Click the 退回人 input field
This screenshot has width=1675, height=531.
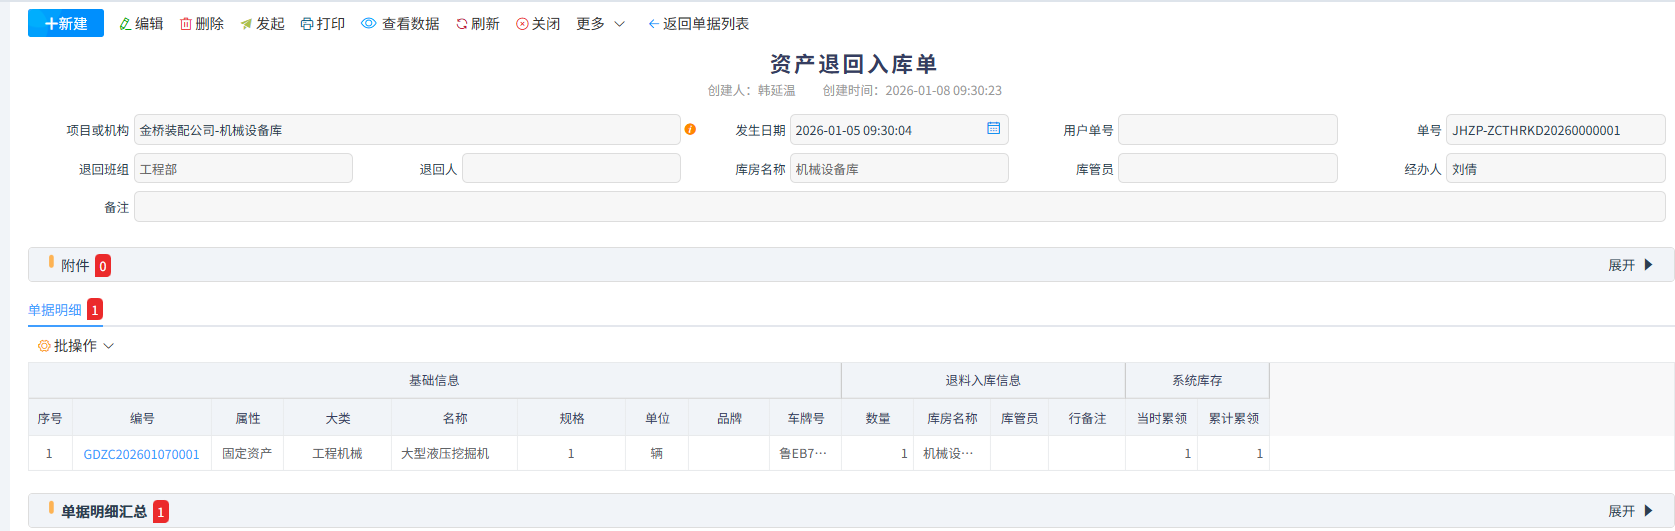pos(570,169)
